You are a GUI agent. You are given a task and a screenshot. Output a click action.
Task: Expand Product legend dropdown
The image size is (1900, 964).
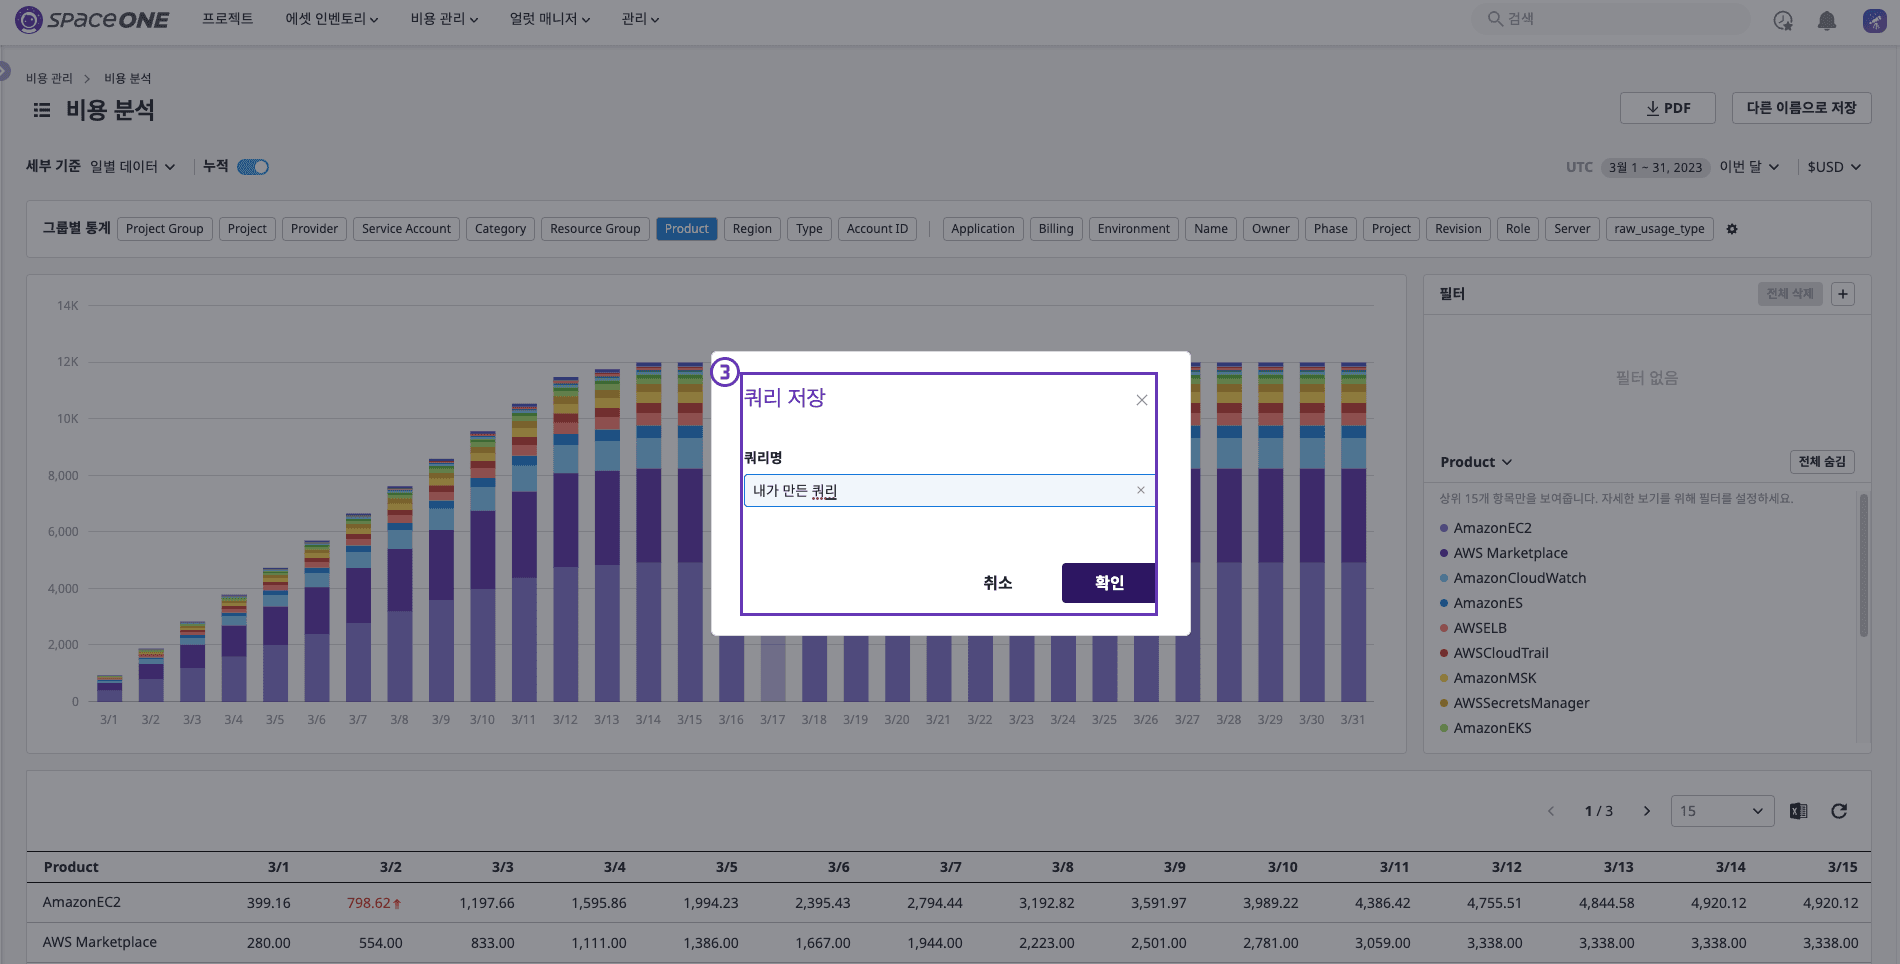1476,462
